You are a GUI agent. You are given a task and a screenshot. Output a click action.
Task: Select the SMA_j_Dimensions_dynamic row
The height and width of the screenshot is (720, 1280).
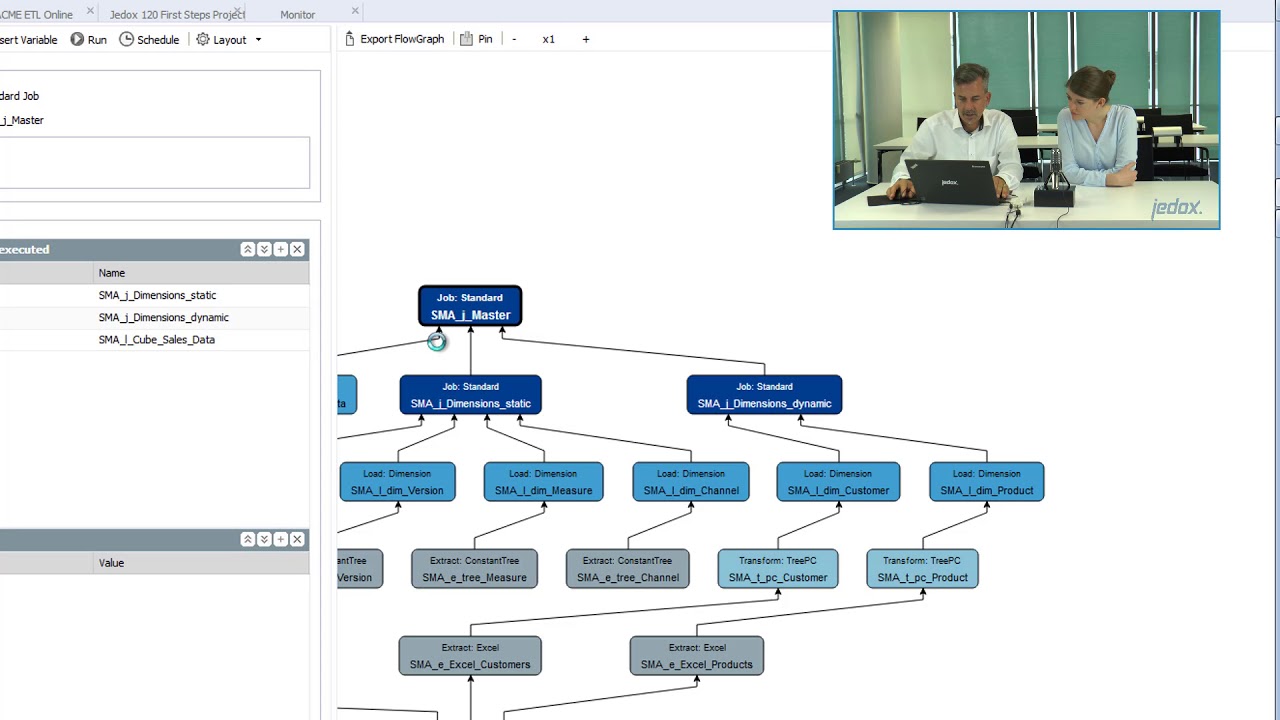tap(154, 317)
